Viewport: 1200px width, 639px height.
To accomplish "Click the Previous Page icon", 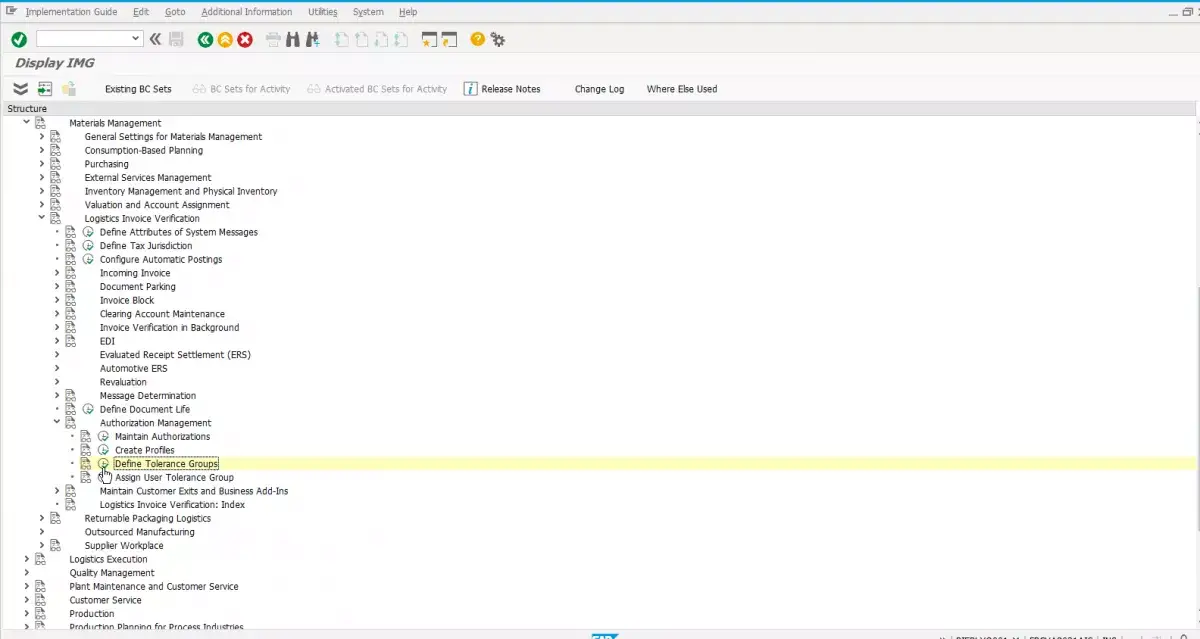I will [363, 39].
